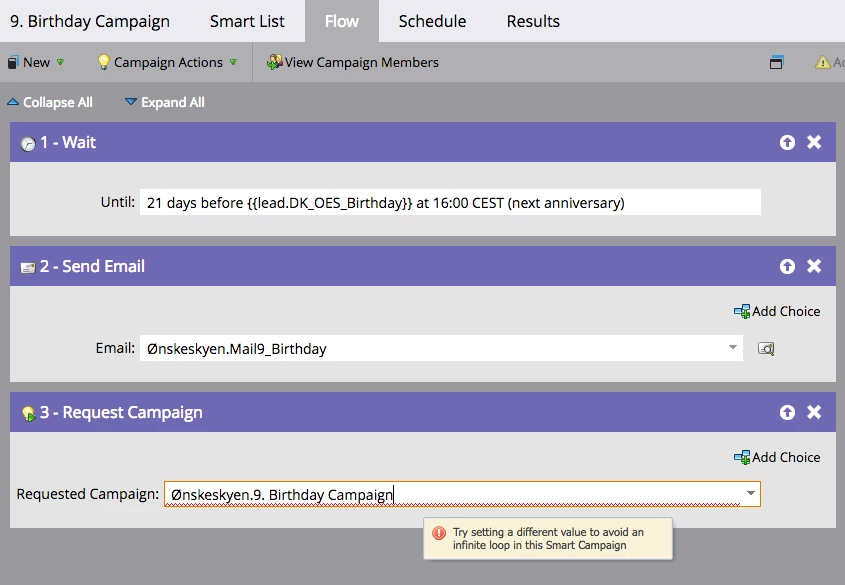The height and width of the screenshot is (585, 845).
Task: Switch to the Smart List tab
Action: pyautogui.click(x=247, y=21)
